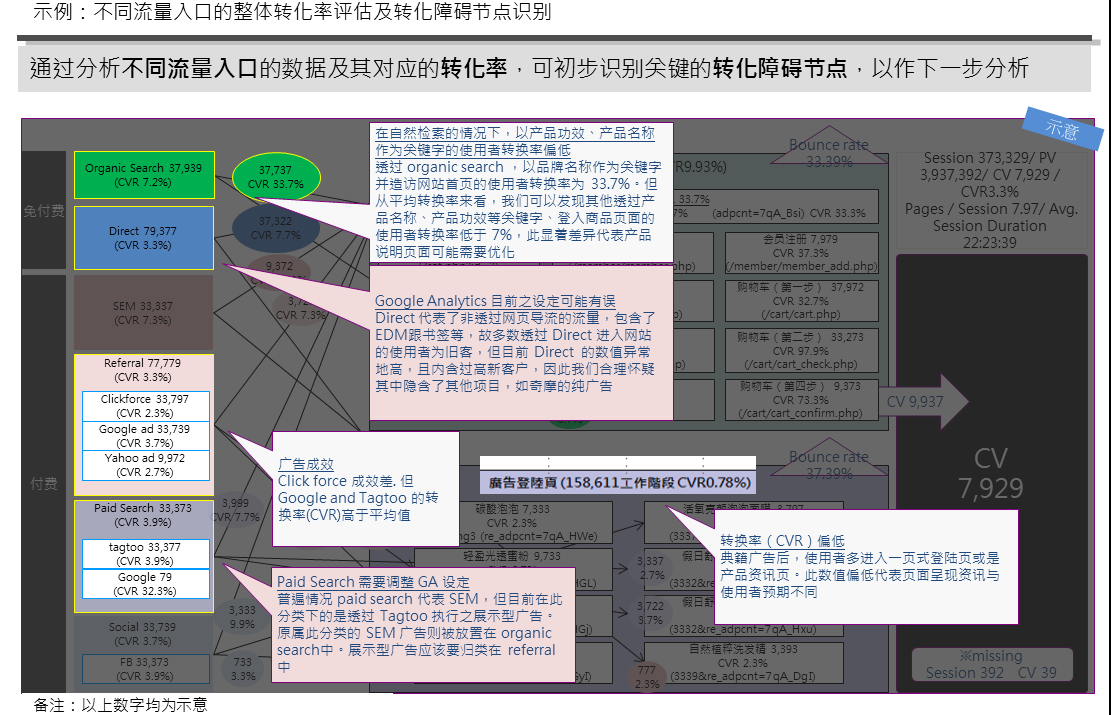The image size is (1111, 715).
Task: Click the Google Analytics 目前之设定可能有误 heading
Action: point(495,301)
